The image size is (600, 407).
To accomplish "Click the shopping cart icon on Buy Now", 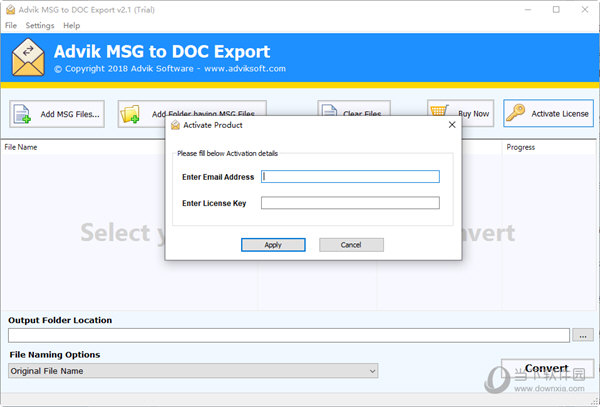I will point(439,111).
